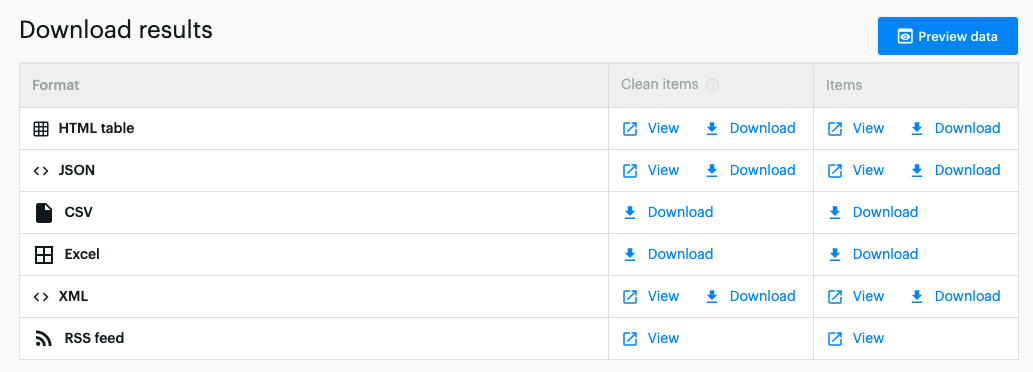Download HTML table under Items column
The width and height of the screenshot is (1033, 372).
[955, 128]
